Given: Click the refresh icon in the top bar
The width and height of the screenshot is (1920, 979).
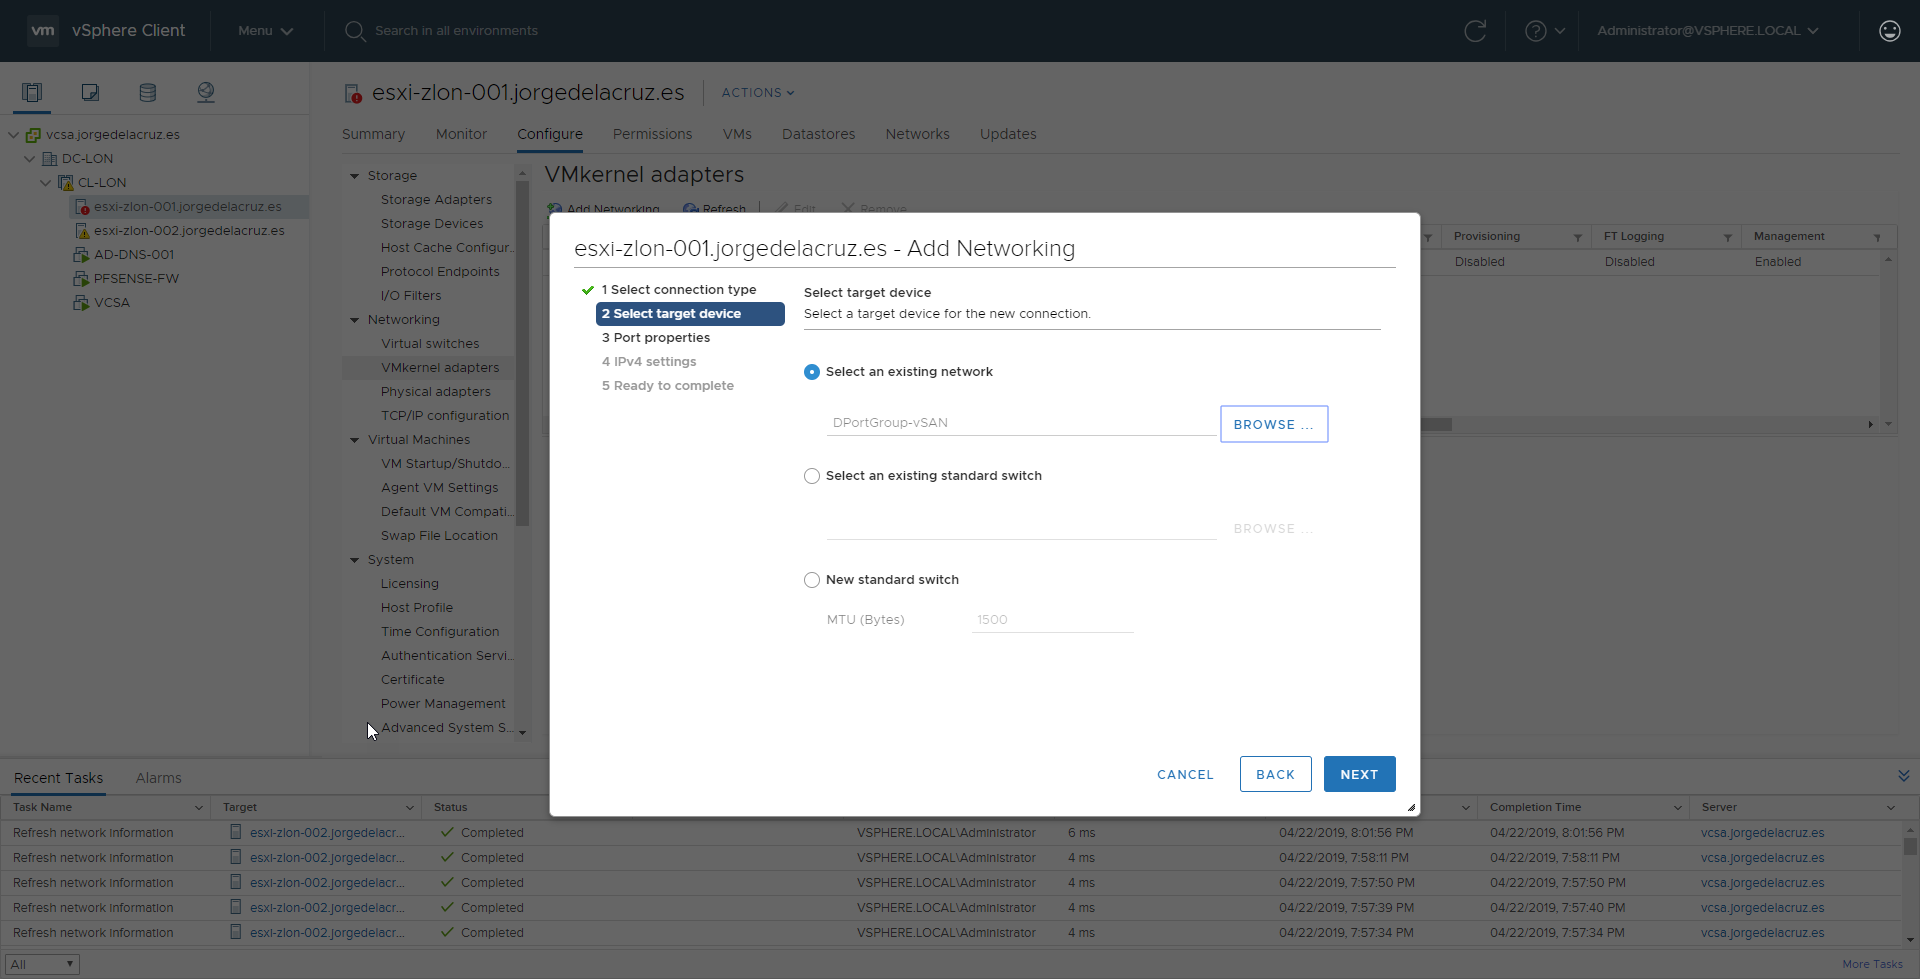Looking at the screenshot, I should (1475, 31).
